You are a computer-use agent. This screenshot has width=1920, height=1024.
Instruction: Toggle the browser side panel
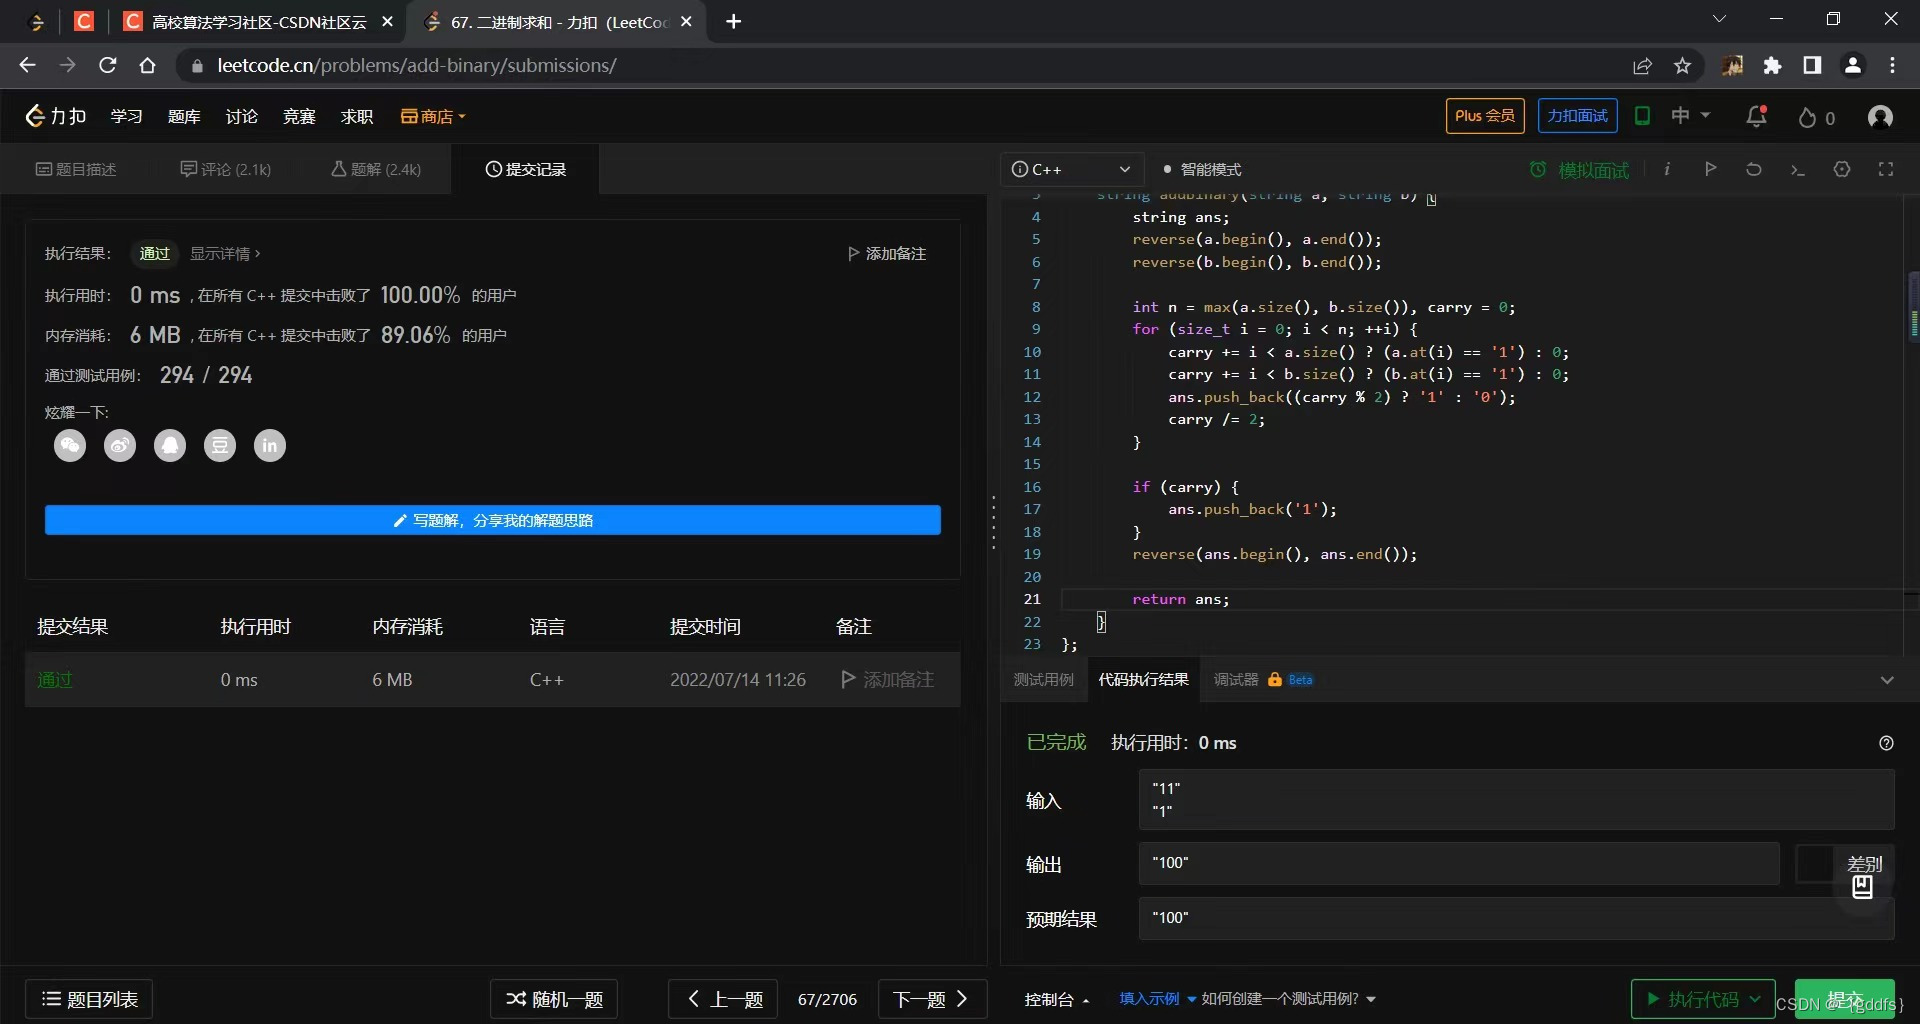[1812, 65]
